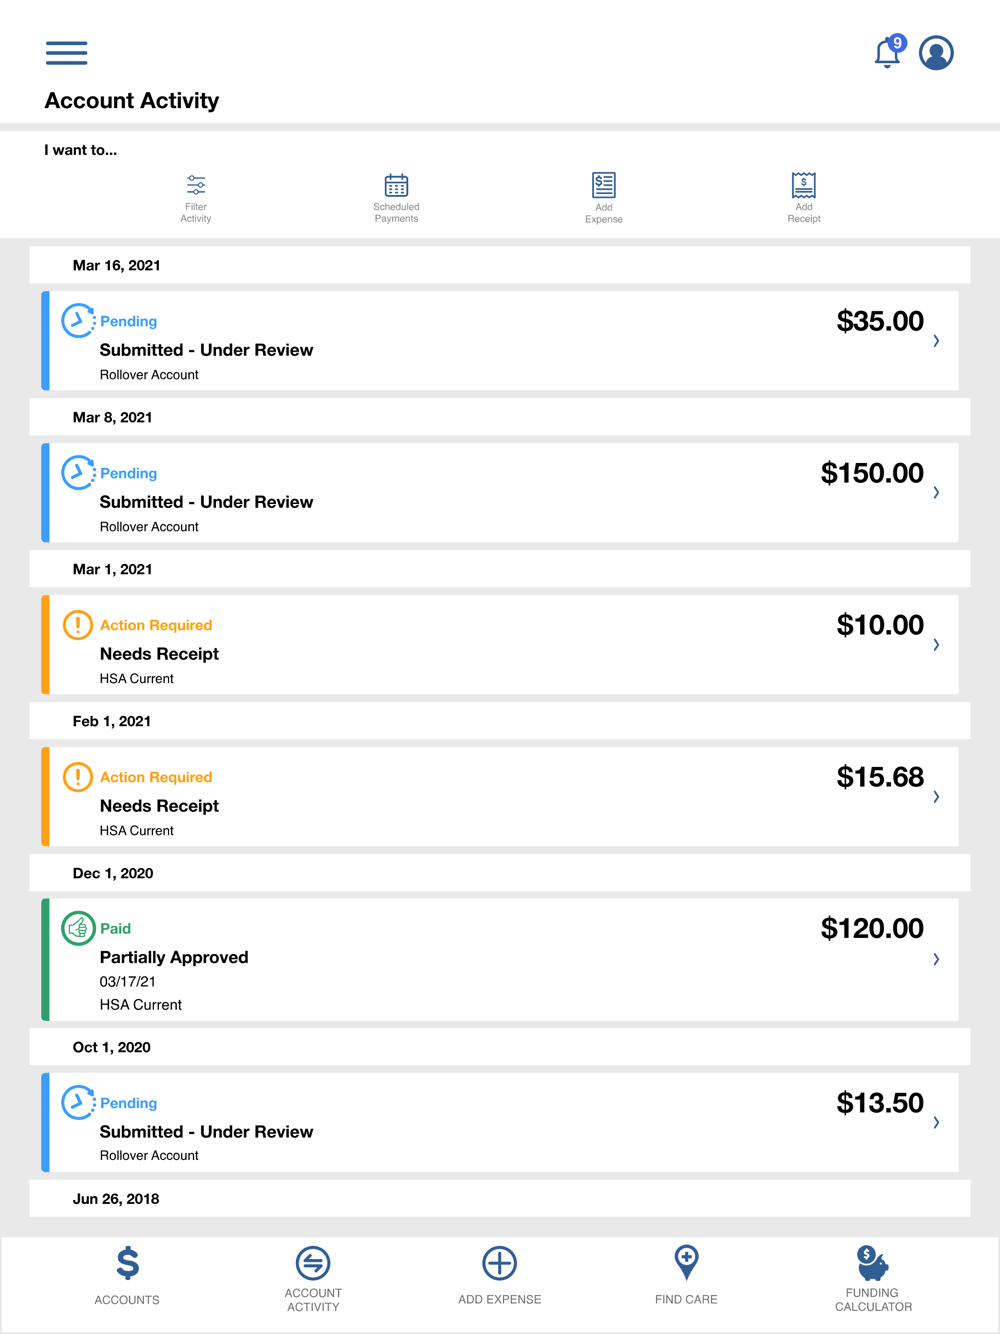Tap the Find Care location pin icon
The height and width of the screenshot is (1334, 1000).
[x=686, y=1263]
